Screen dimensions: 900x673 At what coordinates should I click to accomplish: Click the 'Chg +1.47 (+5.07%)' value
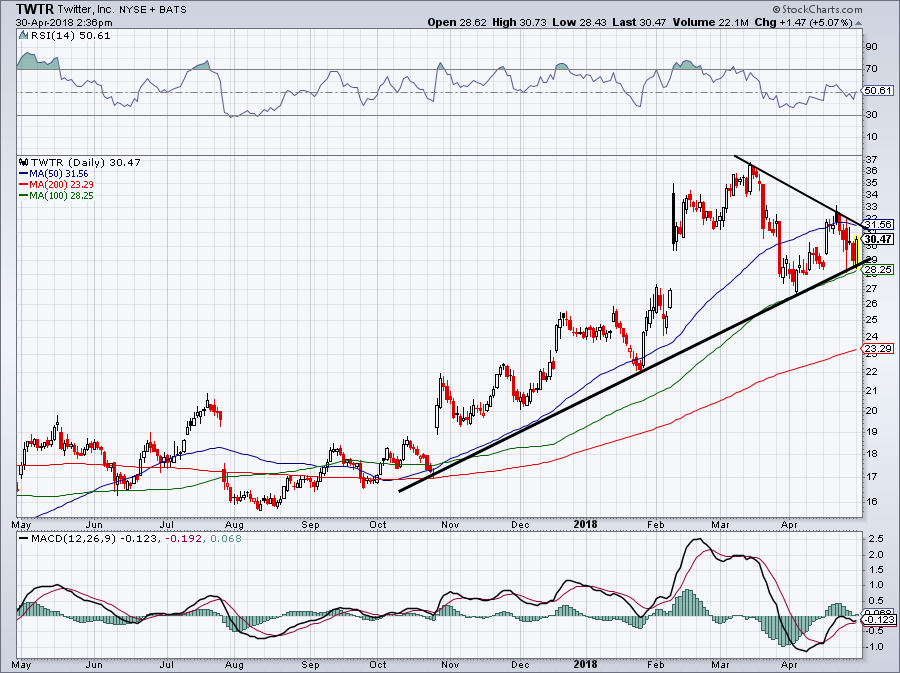[804, 23]
